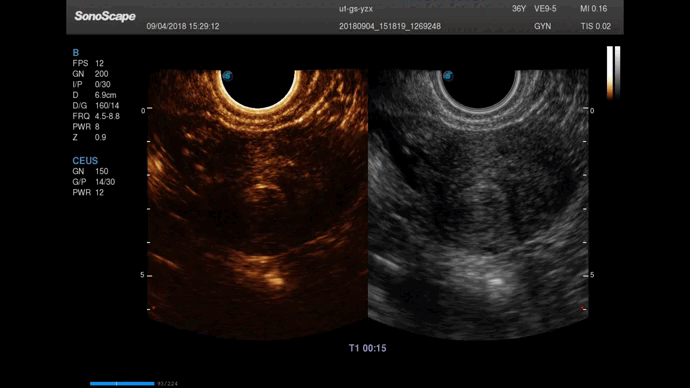Click the TIS 0.02 thermal index
This screenshot has height=388, width=690.
pyautogui.click(x=596, y=26)
